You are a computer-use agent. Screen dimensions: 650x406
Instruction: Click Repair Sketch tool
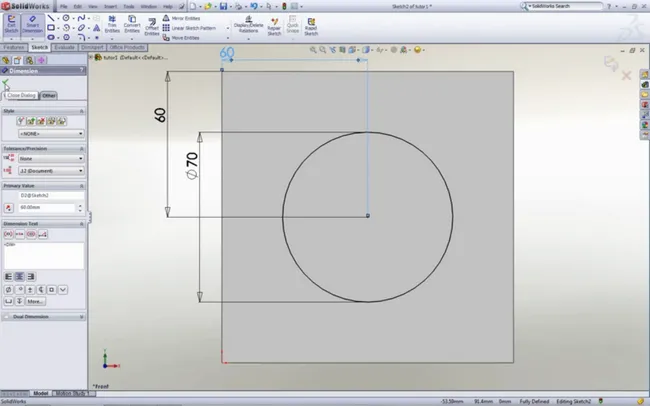pyautogui.click(x=274, y=27)
